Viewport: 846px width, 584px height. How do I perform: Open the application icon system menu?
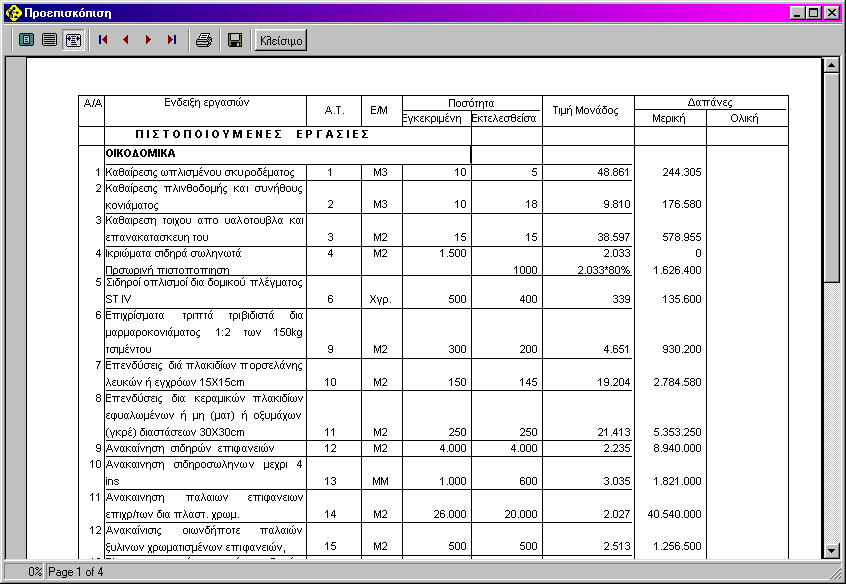[x=13, y=13]
